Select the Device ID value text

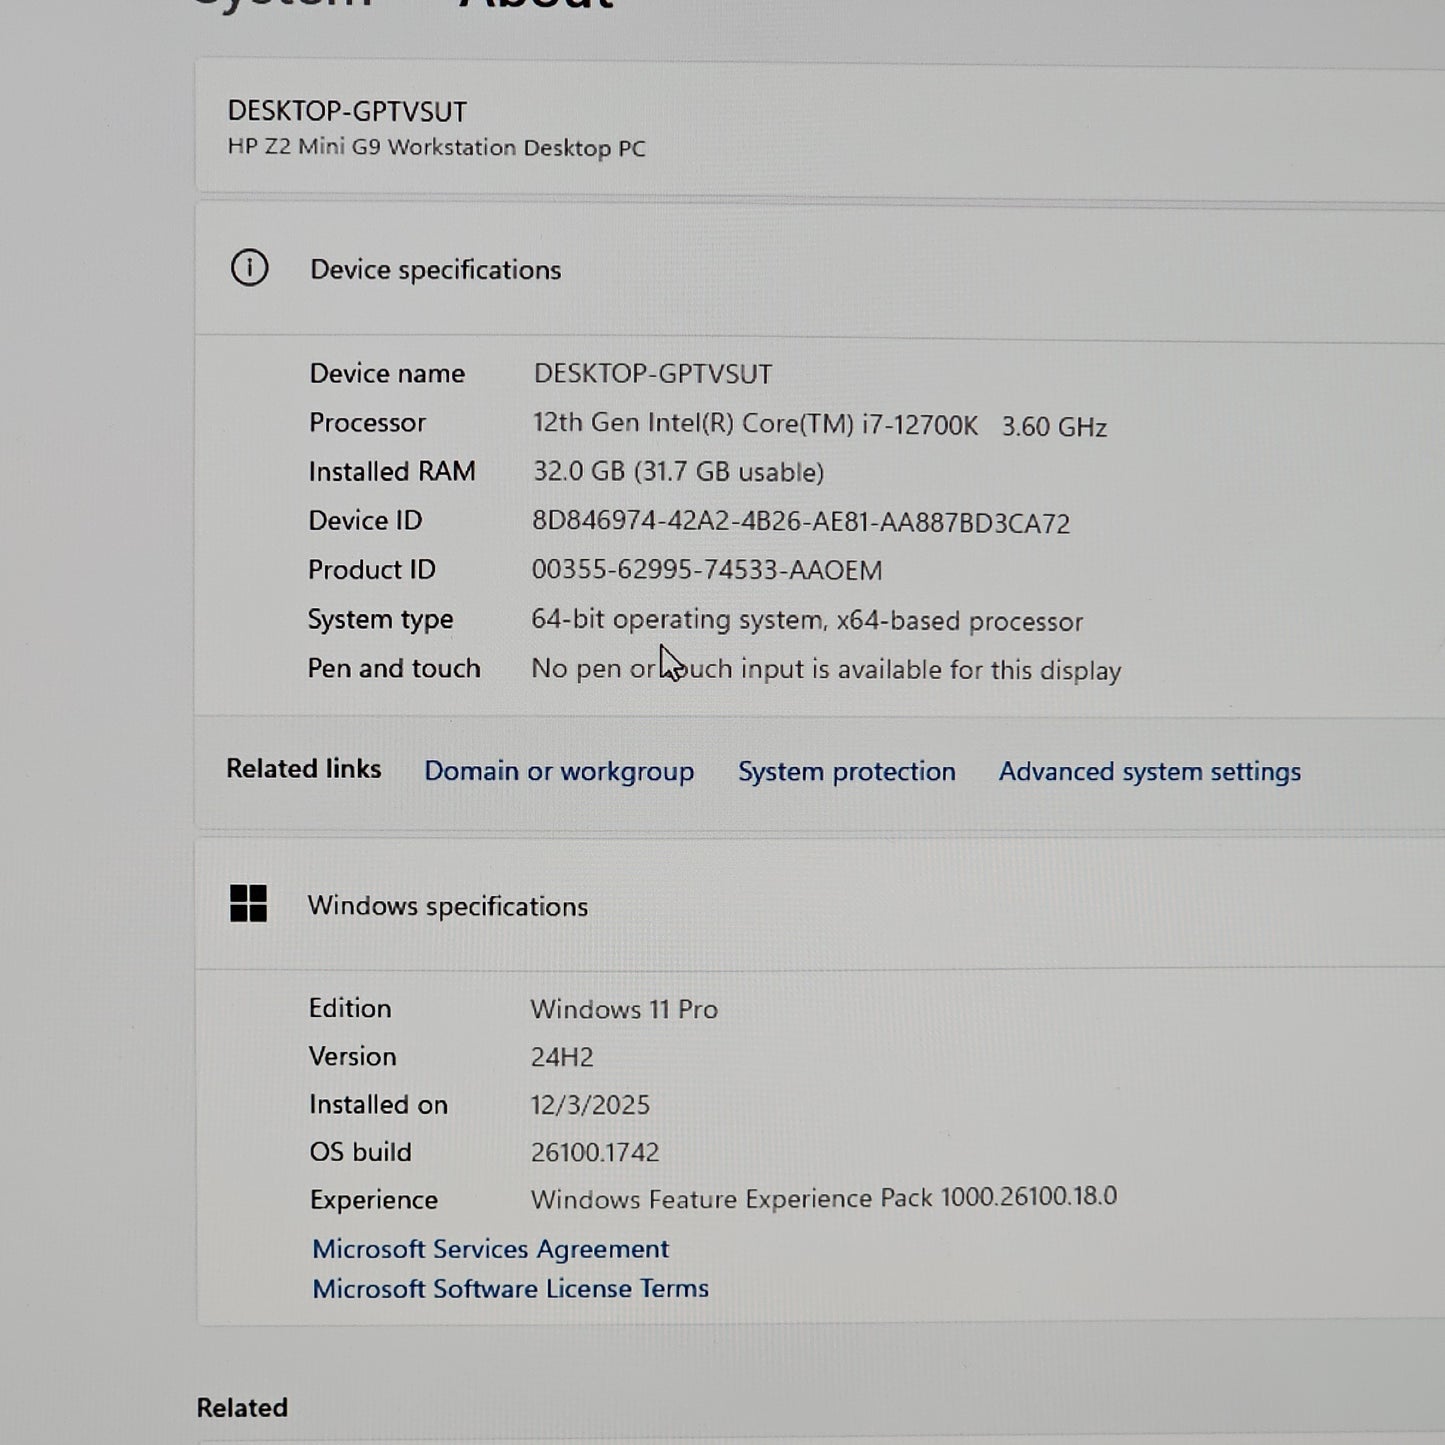(x=800, y=522)
